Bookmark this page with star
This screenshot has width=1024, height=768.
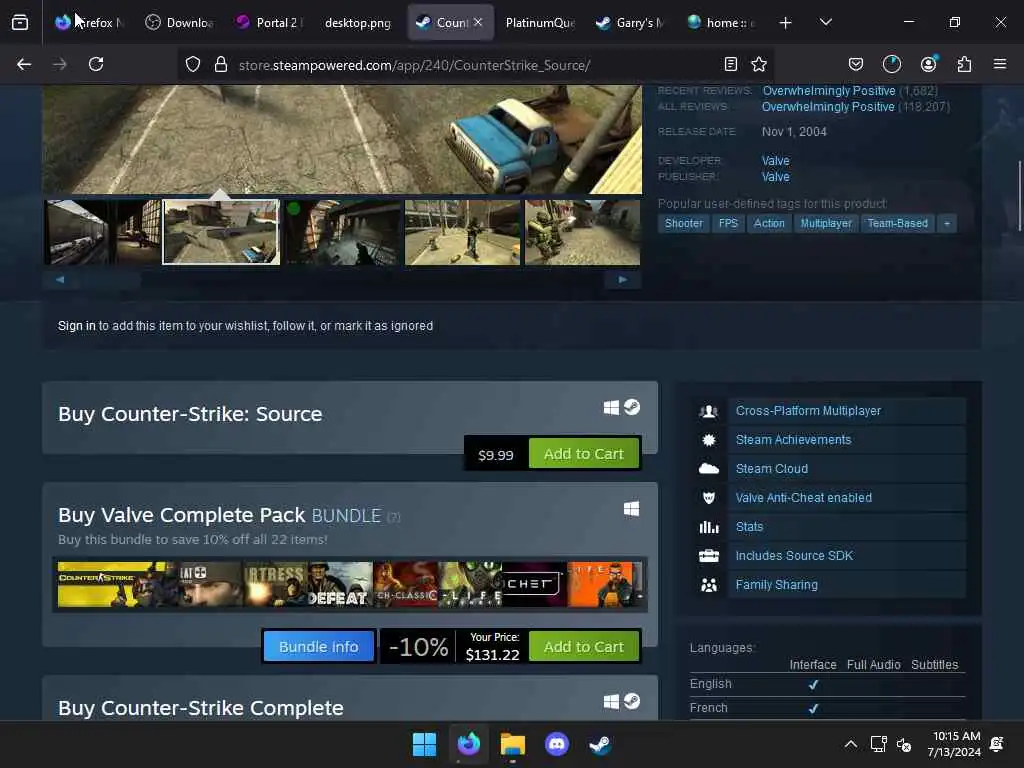click(x=759, y=64)
